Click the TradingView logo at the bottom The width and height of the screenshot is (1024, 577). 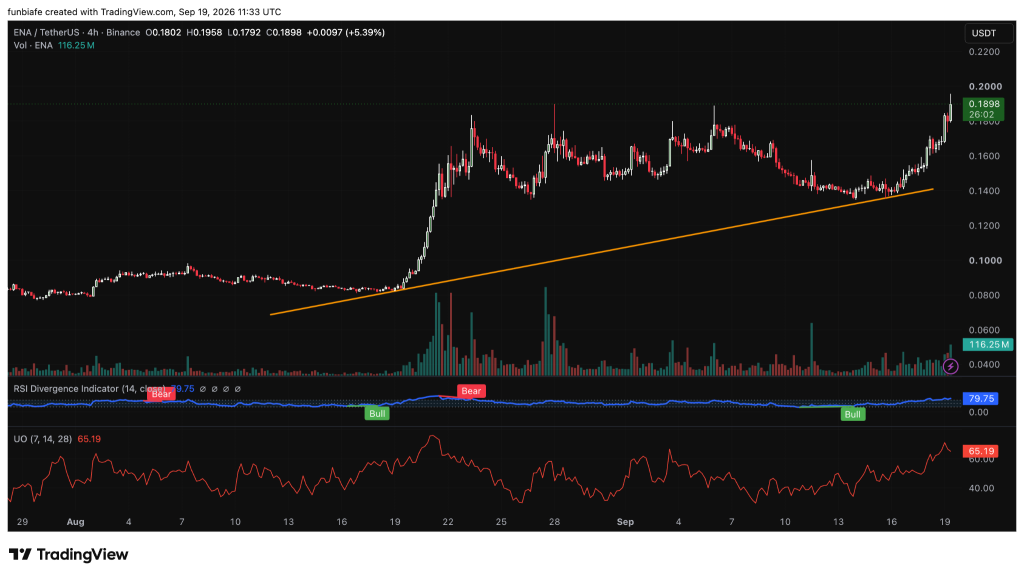tap(68, 554)
